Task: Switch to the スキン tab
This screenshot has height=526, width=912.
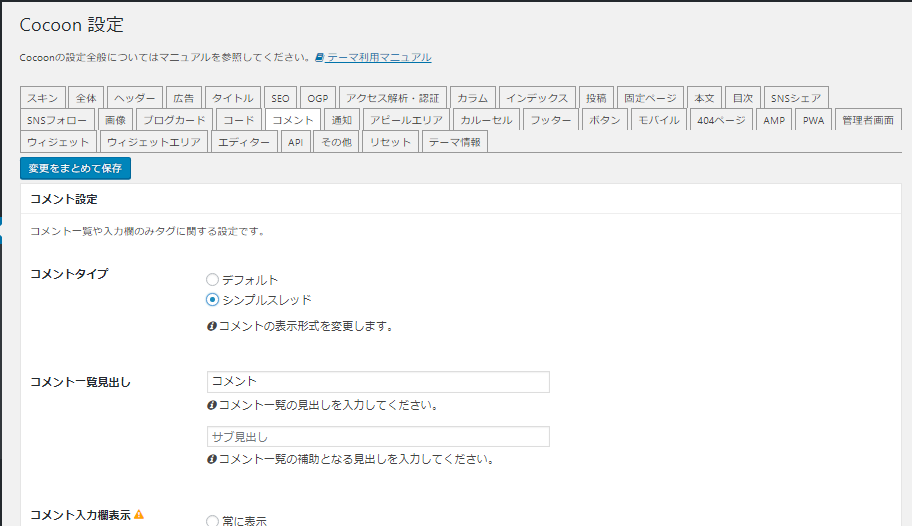Action: click(x=43, y=98)
